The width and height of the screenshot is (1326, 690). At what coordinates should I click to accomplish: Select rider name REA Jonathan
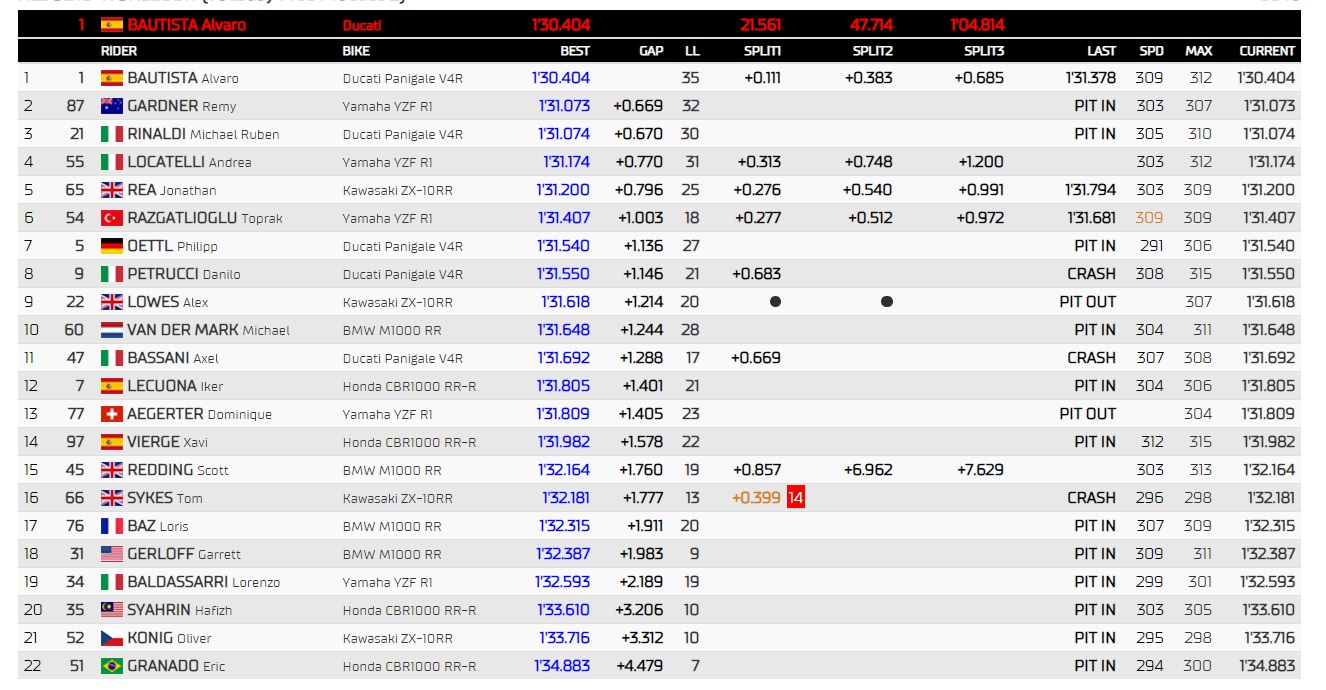click(x=172, y=190)
